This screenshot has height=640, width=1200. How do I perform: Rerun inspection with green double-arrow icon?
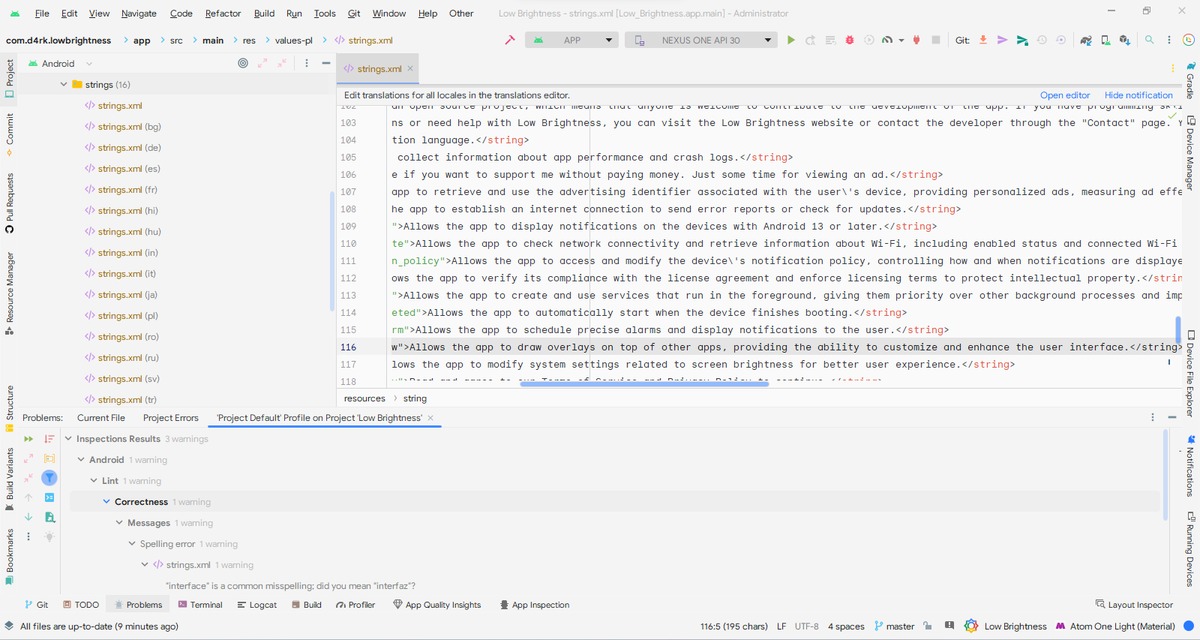tap(29, 439)
